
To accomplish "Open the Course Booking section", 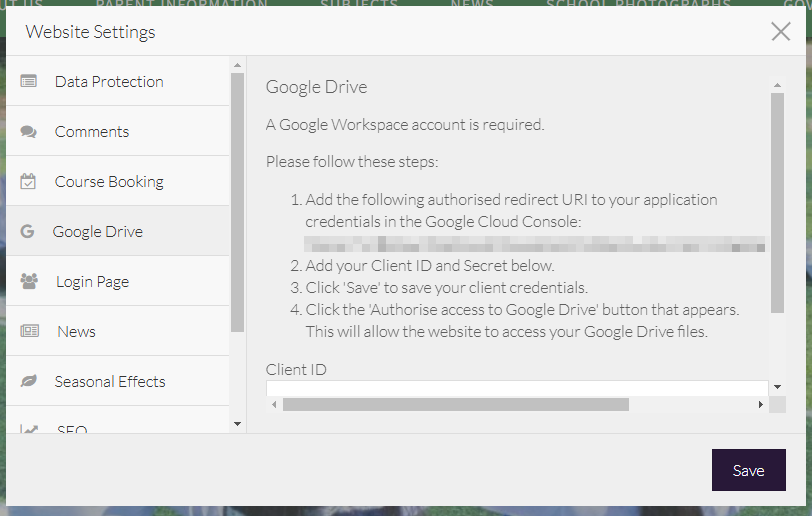I will tap(109, 181).
